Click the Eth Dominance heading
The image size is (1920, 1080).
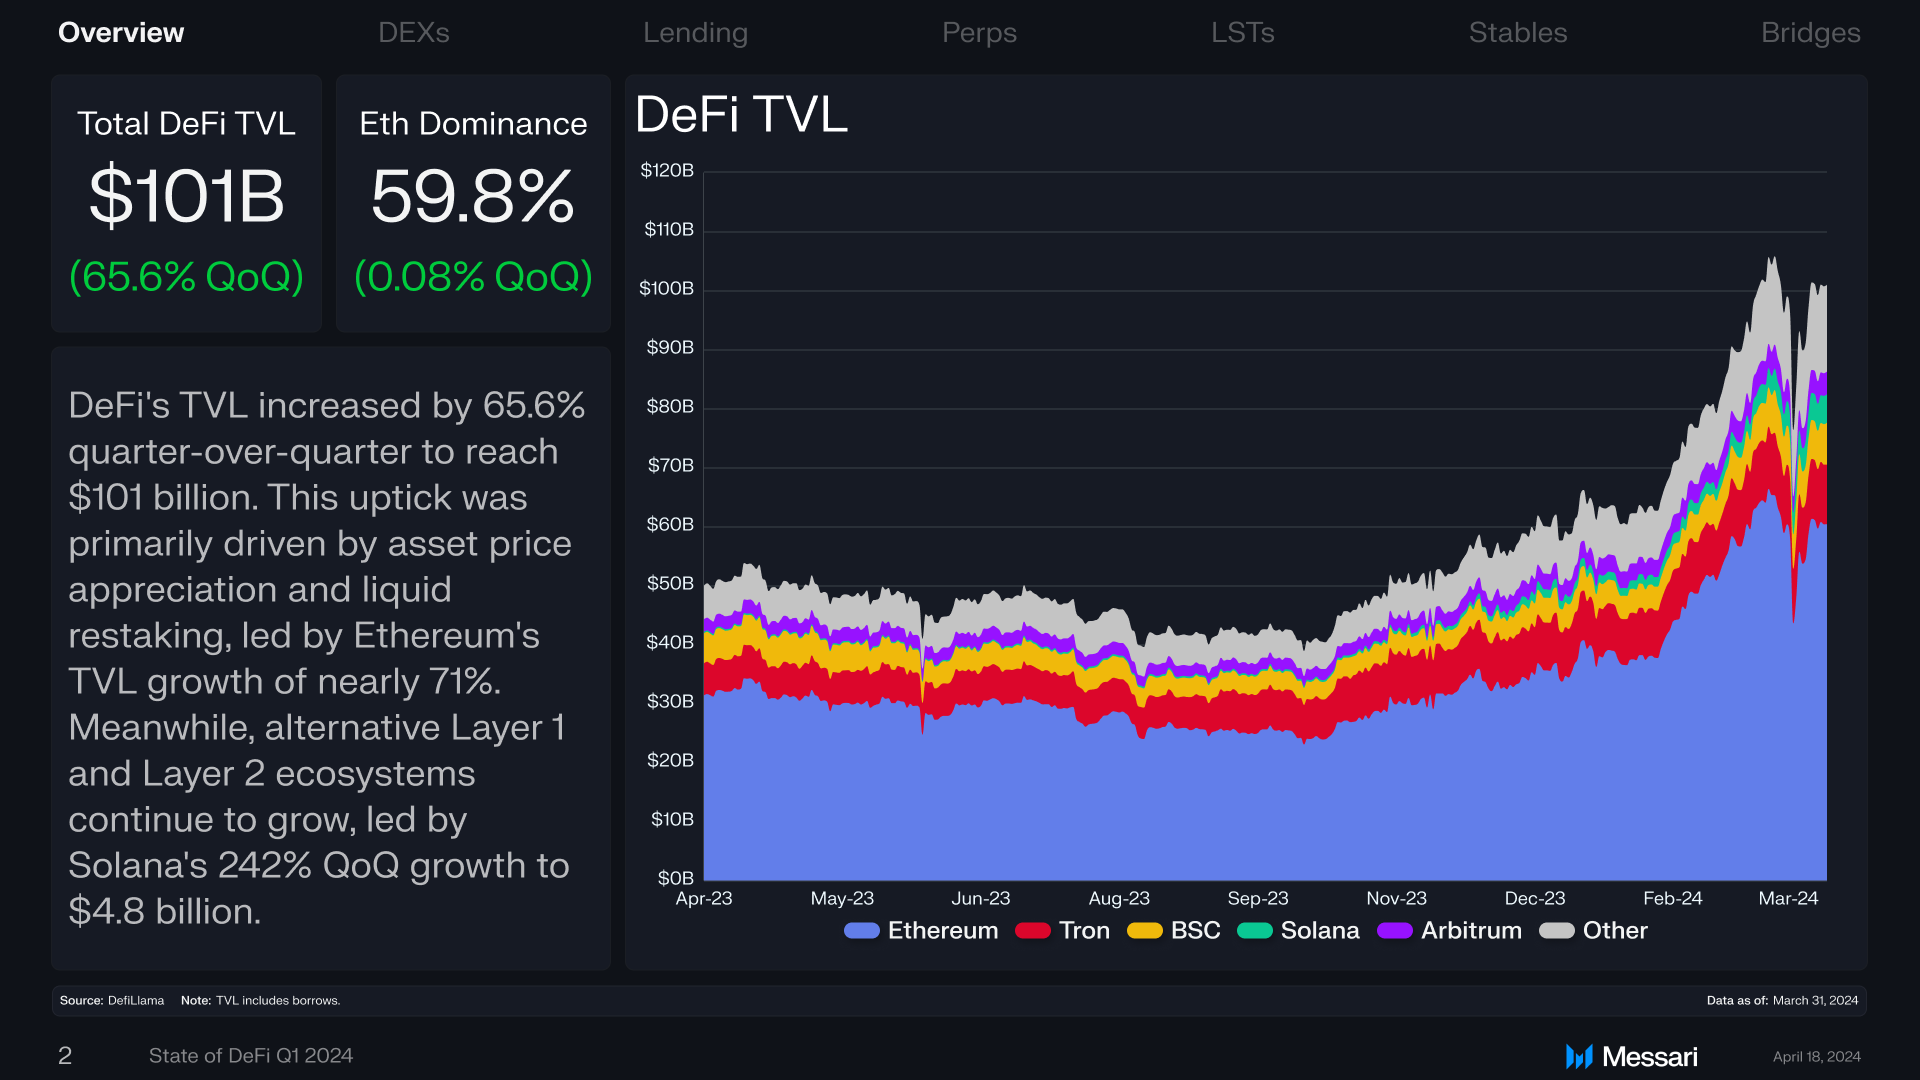473,124
